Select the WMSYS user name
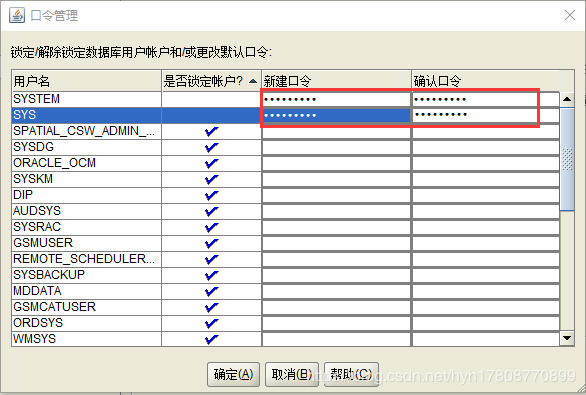Image resolution: width=586 pixels, height=395 pixels. 34,339
